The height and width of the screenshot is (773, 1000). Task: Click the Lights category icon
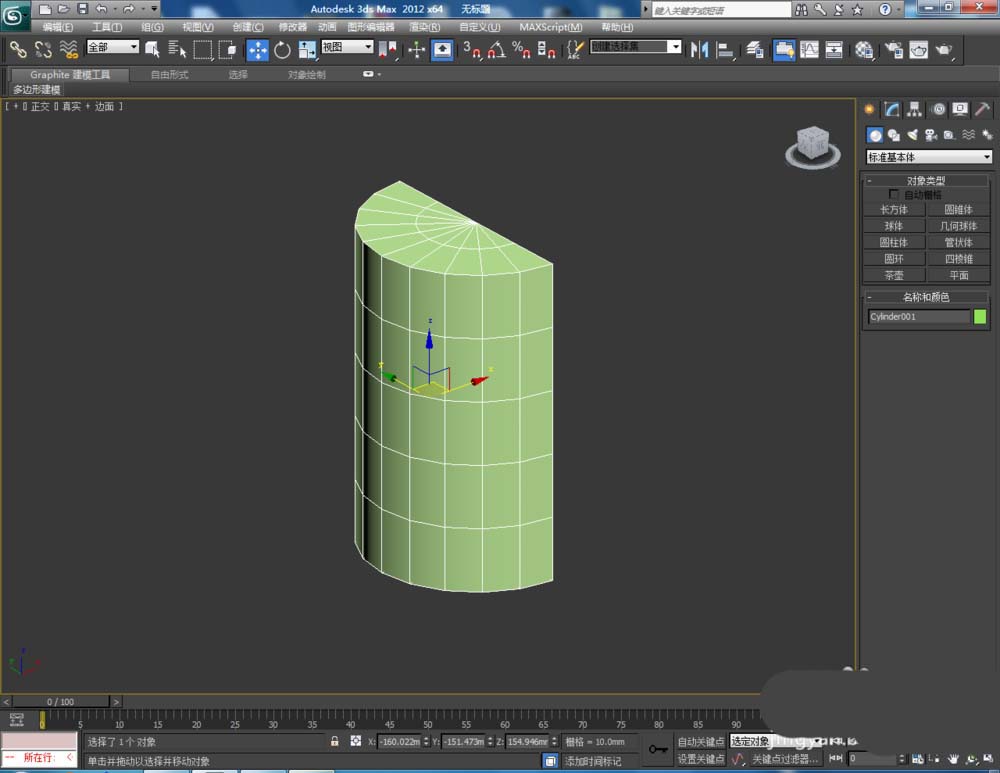(911, 135)
